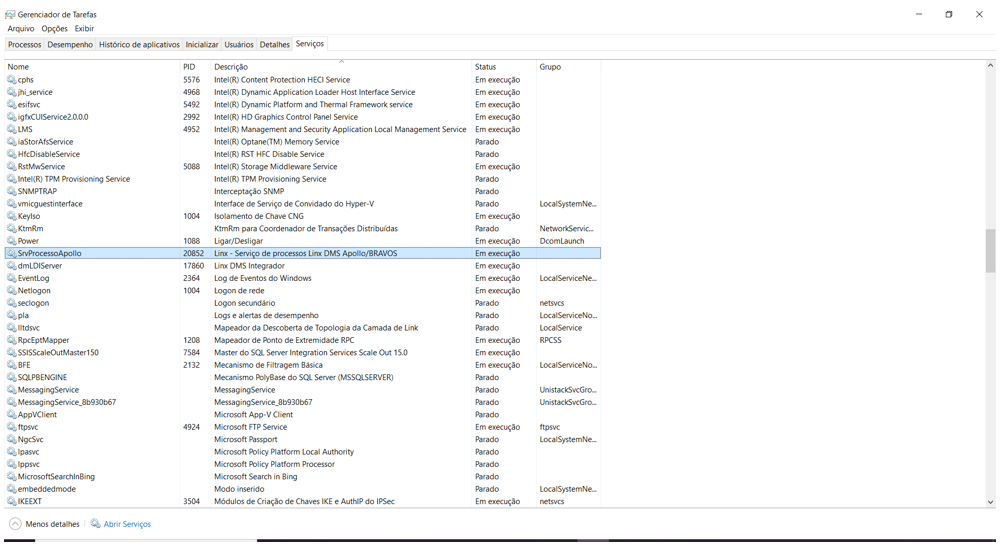Click the gear icon next to LMS
Viewport: 1002px width, 552px height.
(12, 129)
